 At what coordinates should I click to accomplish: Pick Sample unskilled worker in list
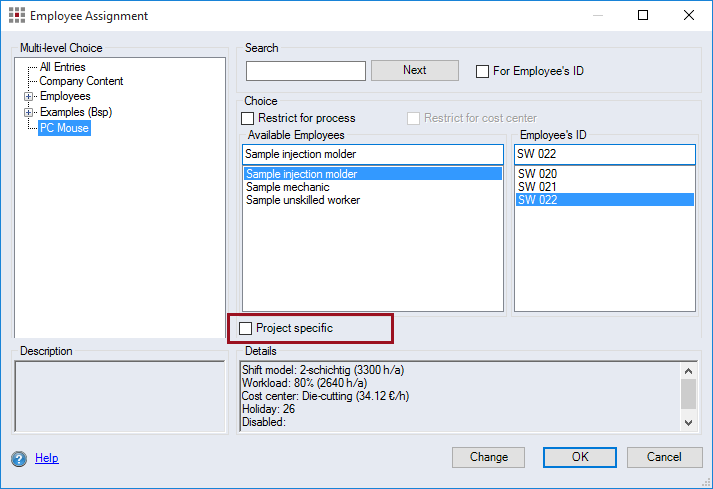(x=303, y=200)
